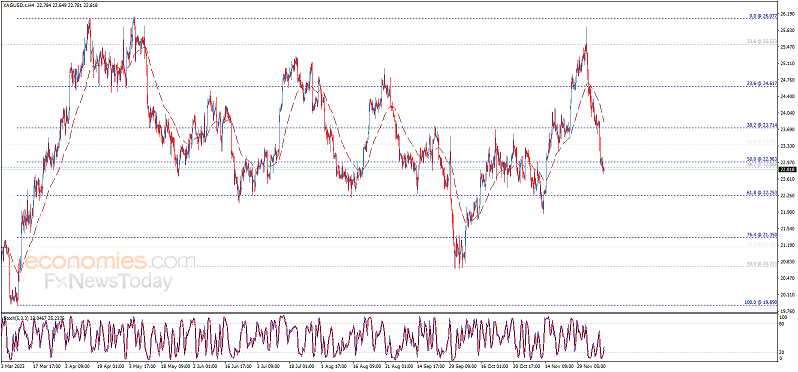
Task: Select the 38.2 Fibonacci level label at 23.714
Action: 761,125
